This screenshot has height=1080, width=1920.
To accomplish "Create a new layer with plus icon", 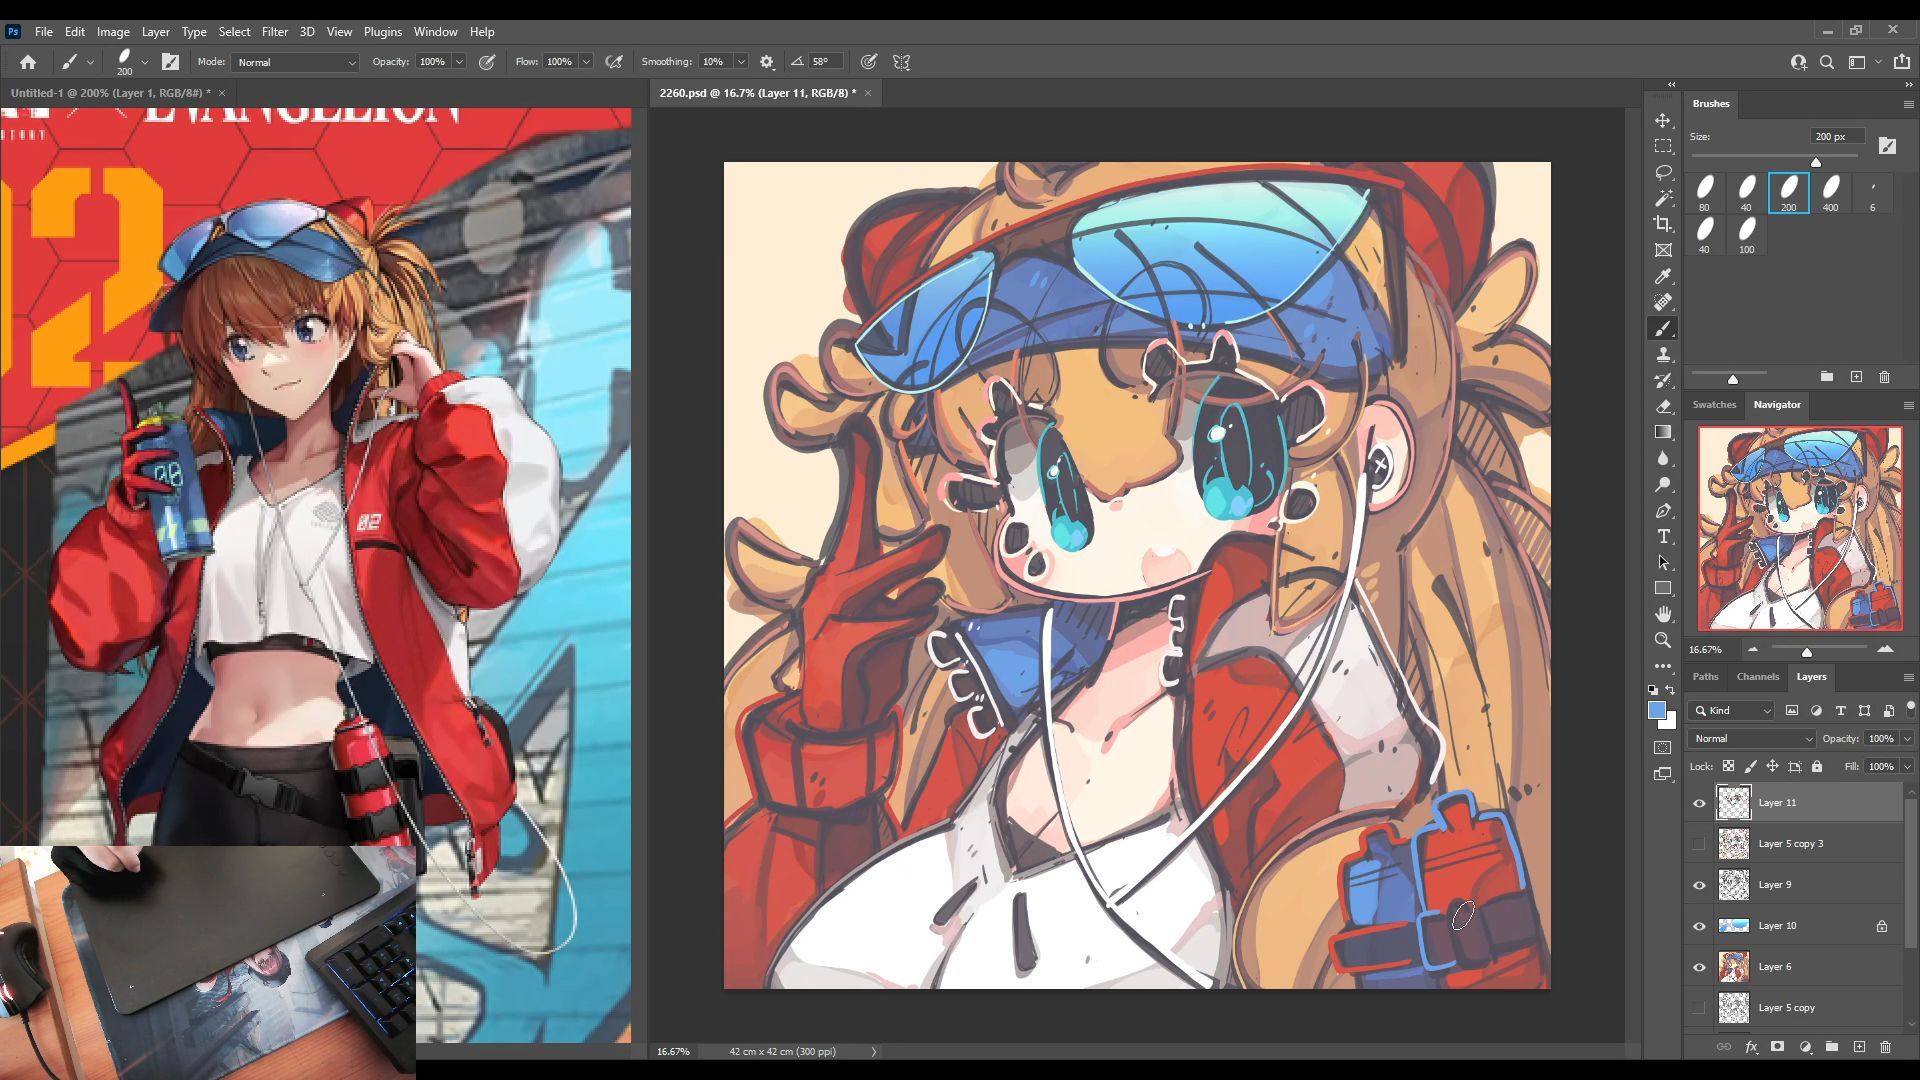I will (x=1859, y=1047).
